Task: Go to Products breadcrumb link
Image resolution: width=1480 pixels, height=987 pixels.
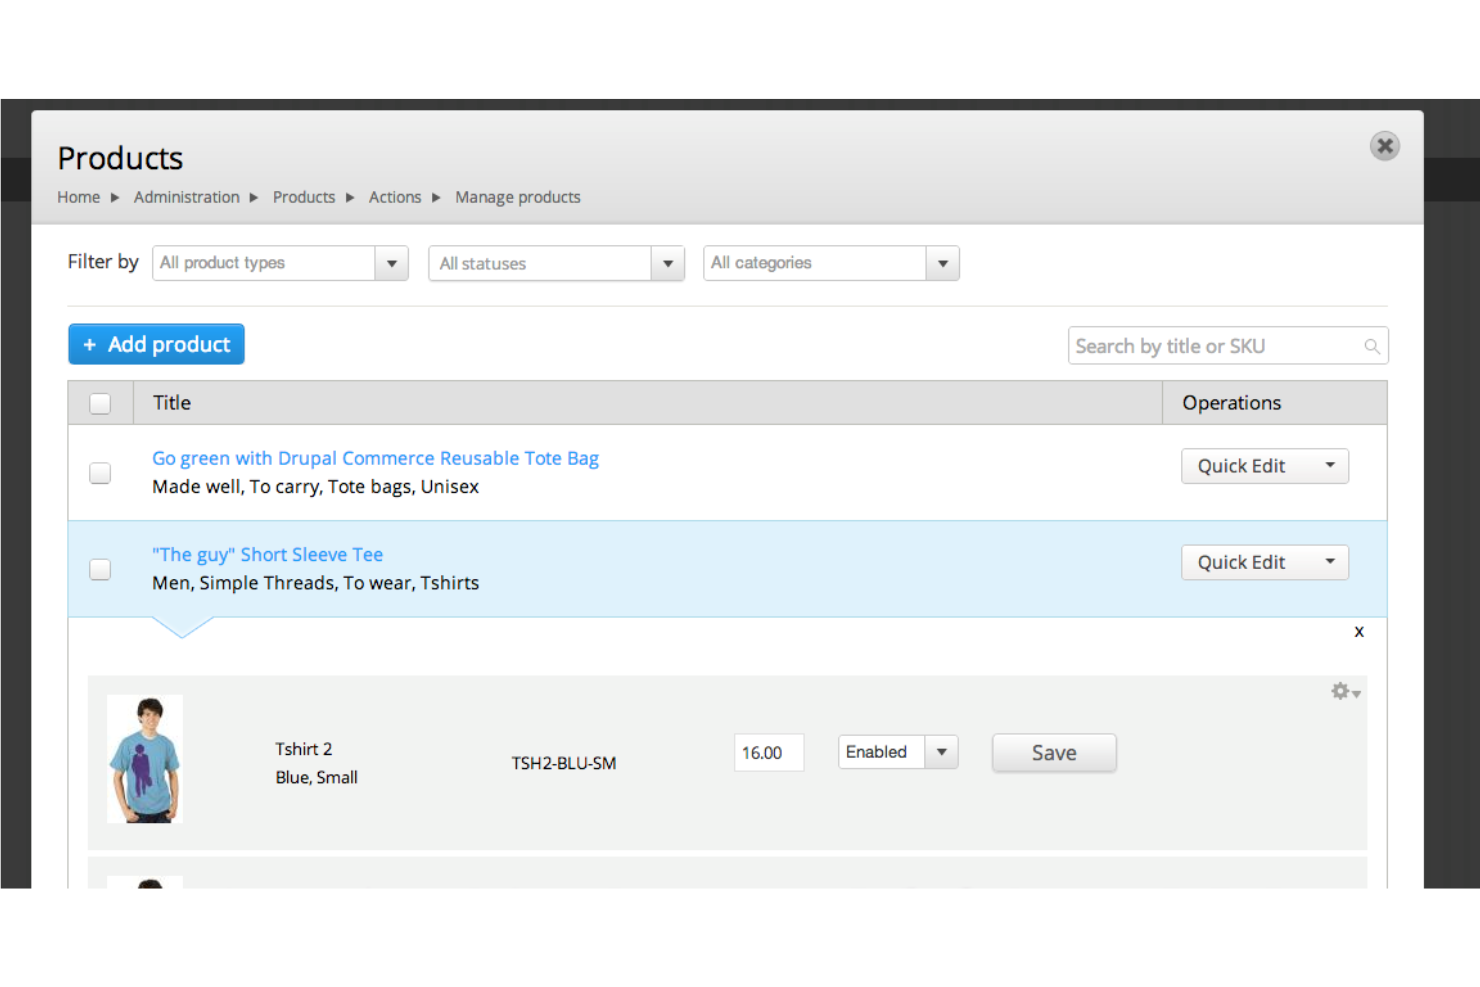Action: [304, 197]
